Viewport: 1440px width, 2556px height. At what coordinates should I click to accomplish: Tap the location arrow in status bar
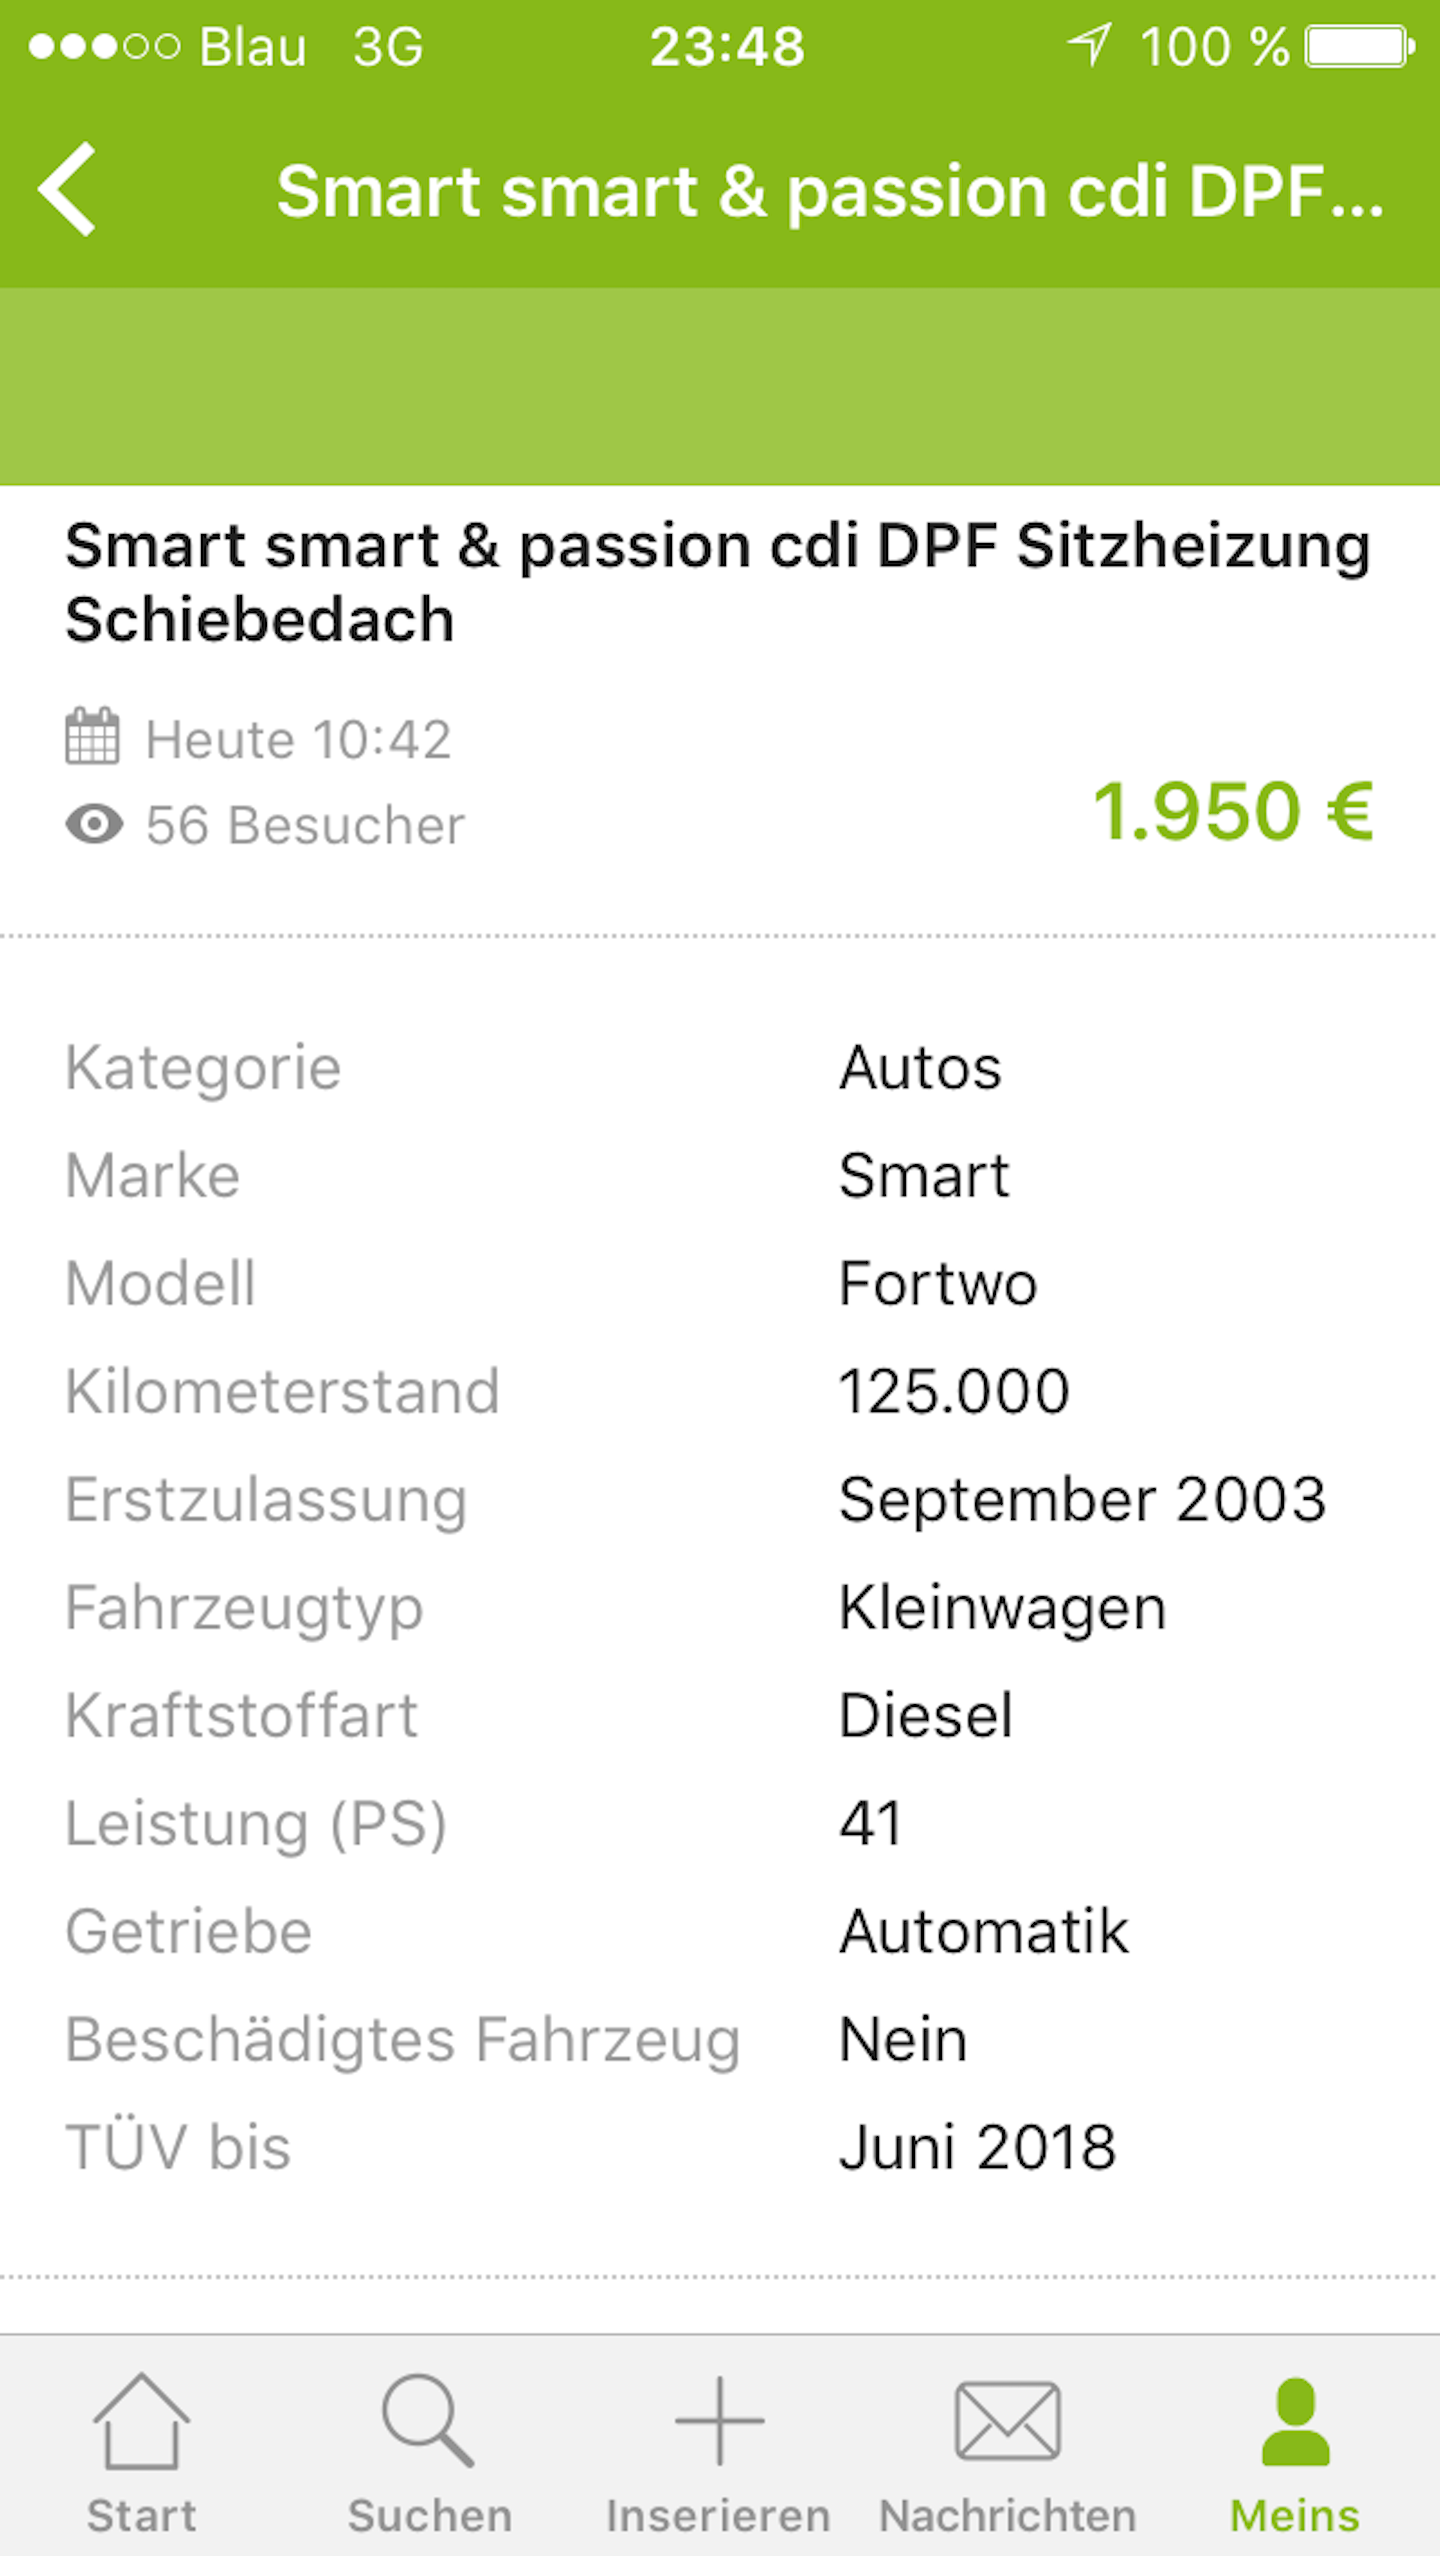1090,45
